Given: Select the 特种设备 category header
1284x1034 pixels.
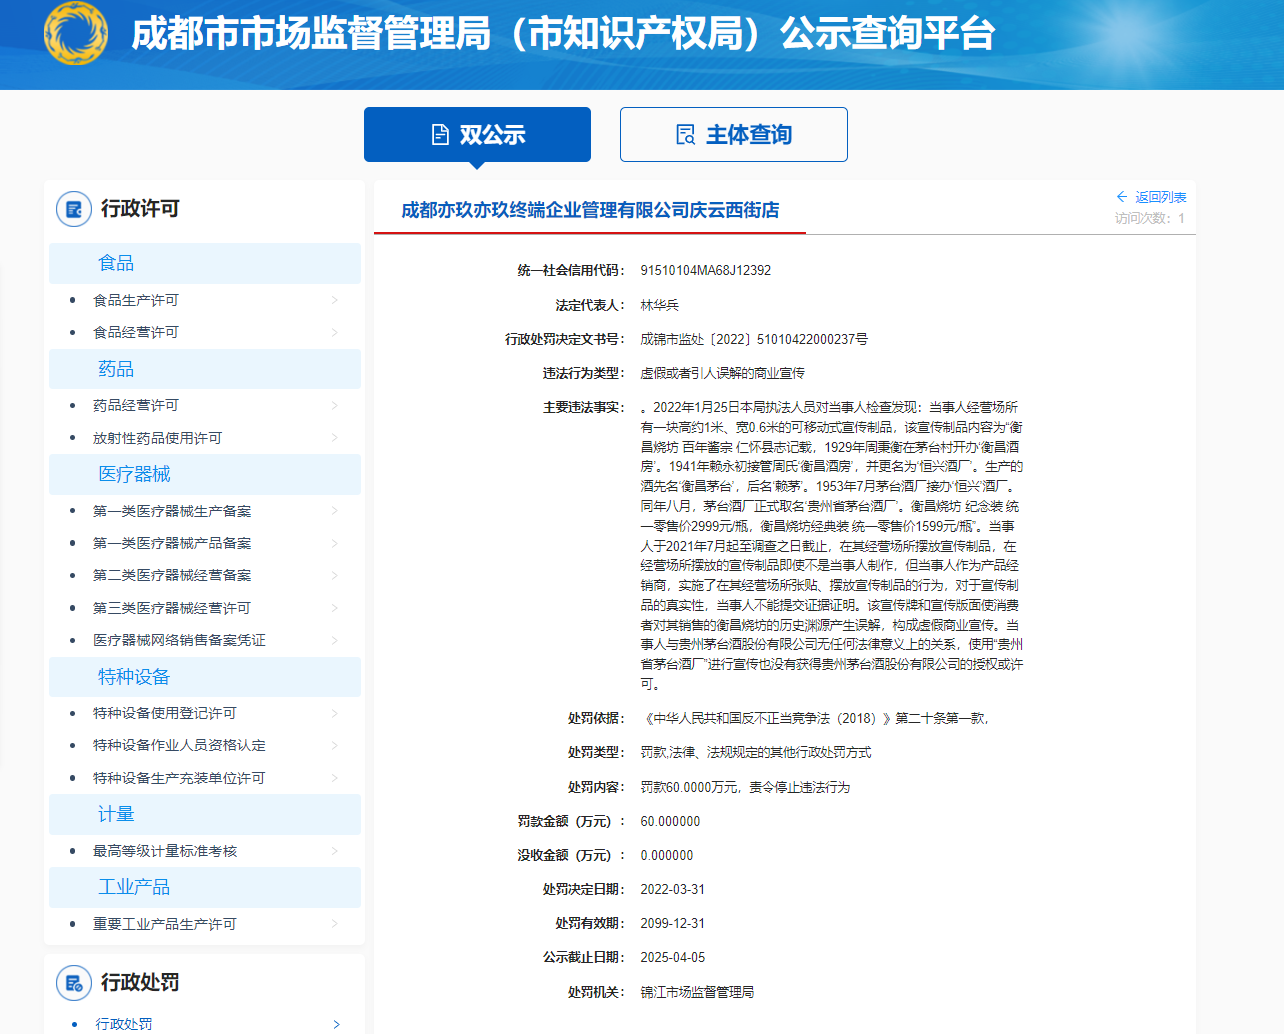Looking at the screenshot, I should 134,677.
